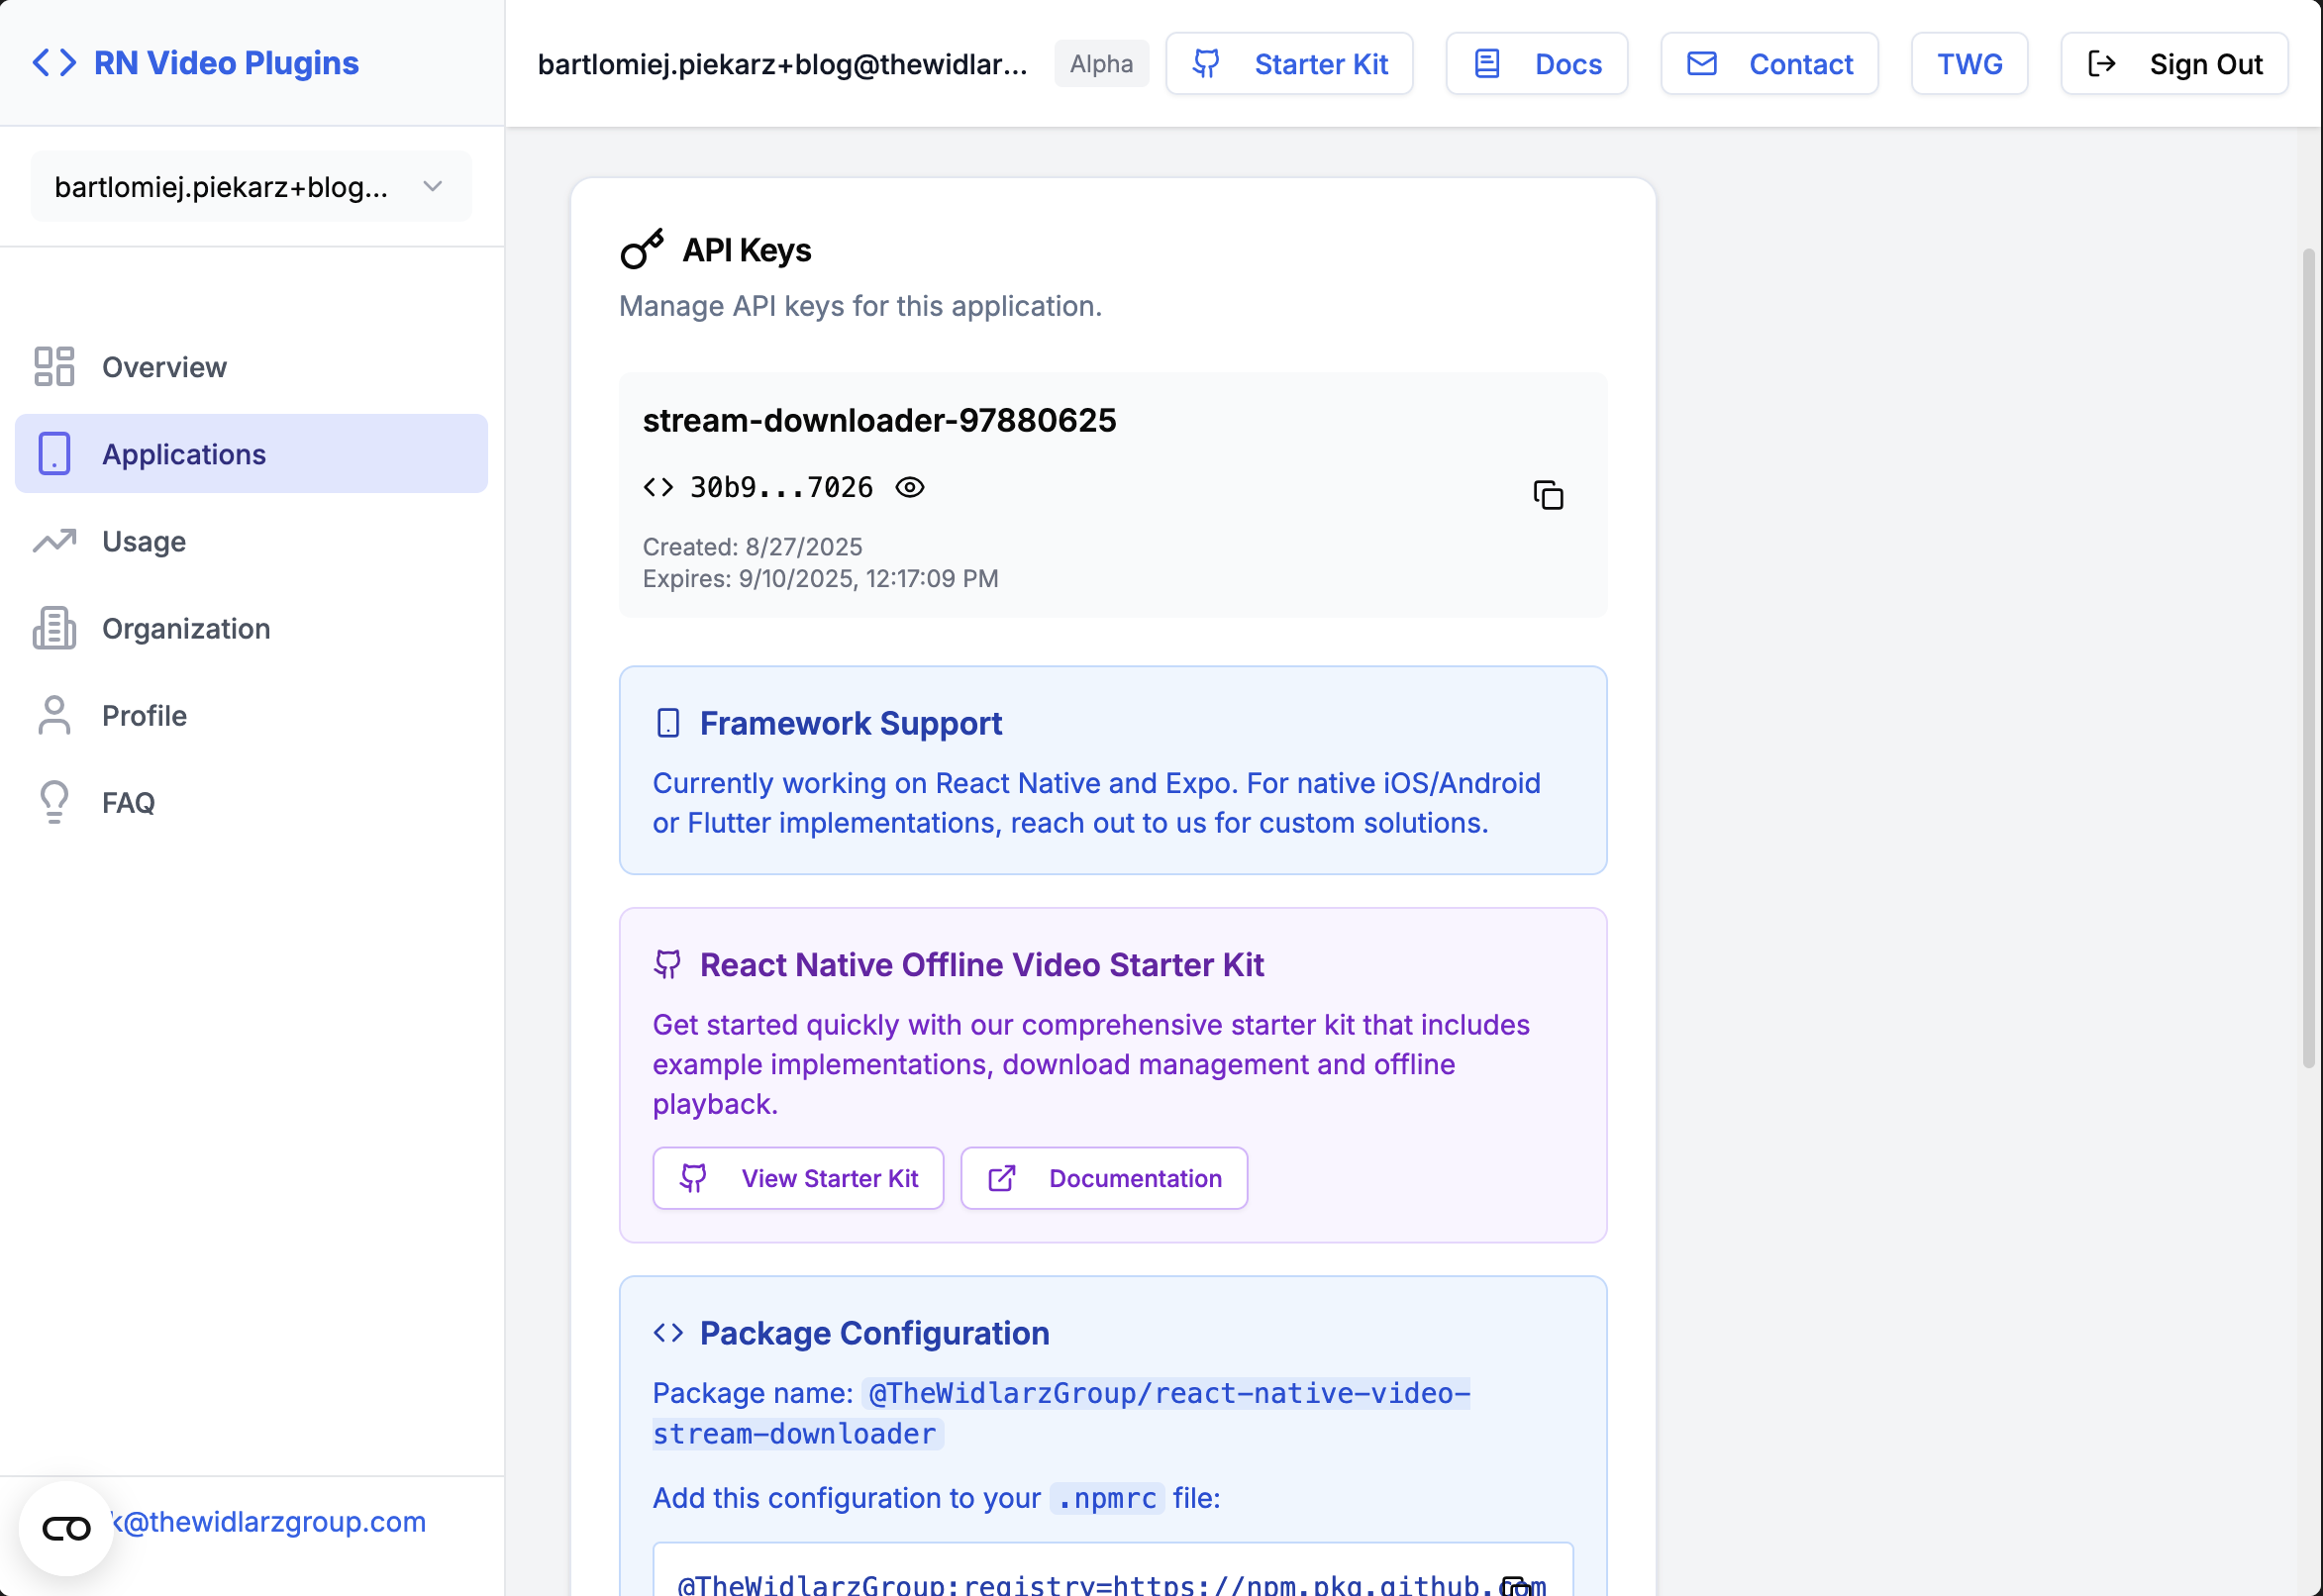This screenshot has width=2323, height=1596.
Task: Click the exit arrow icon in Sign Out
Action: tap(2102, 64)
